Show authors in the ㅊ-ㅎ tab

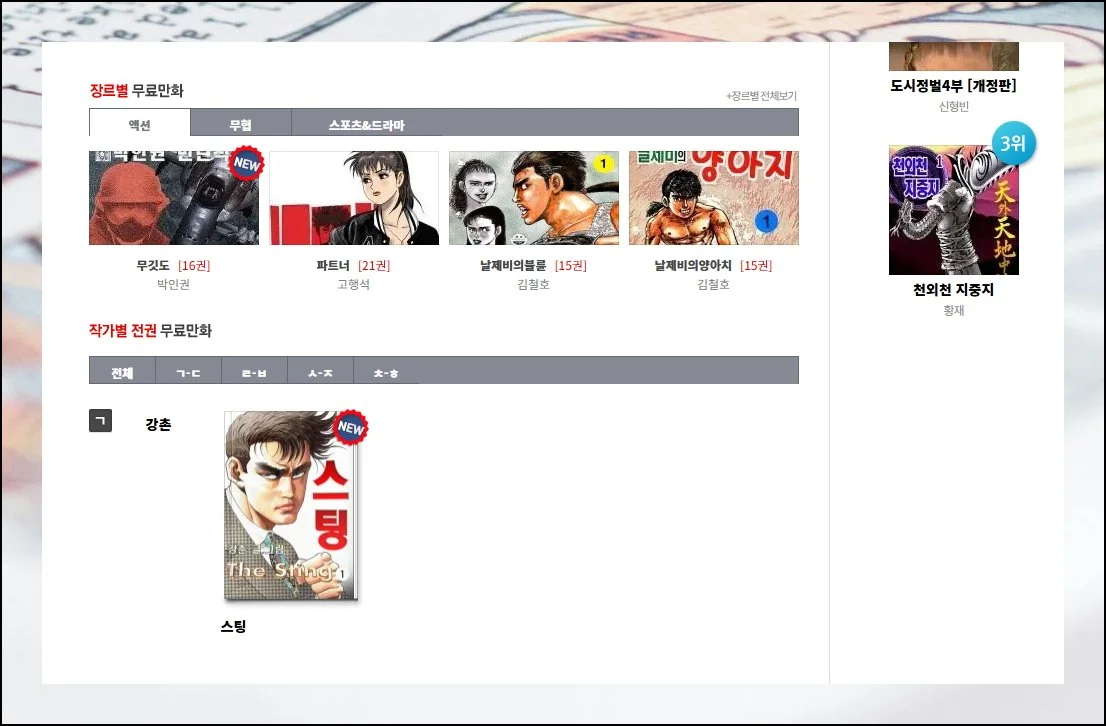click(x=386, y=371)
